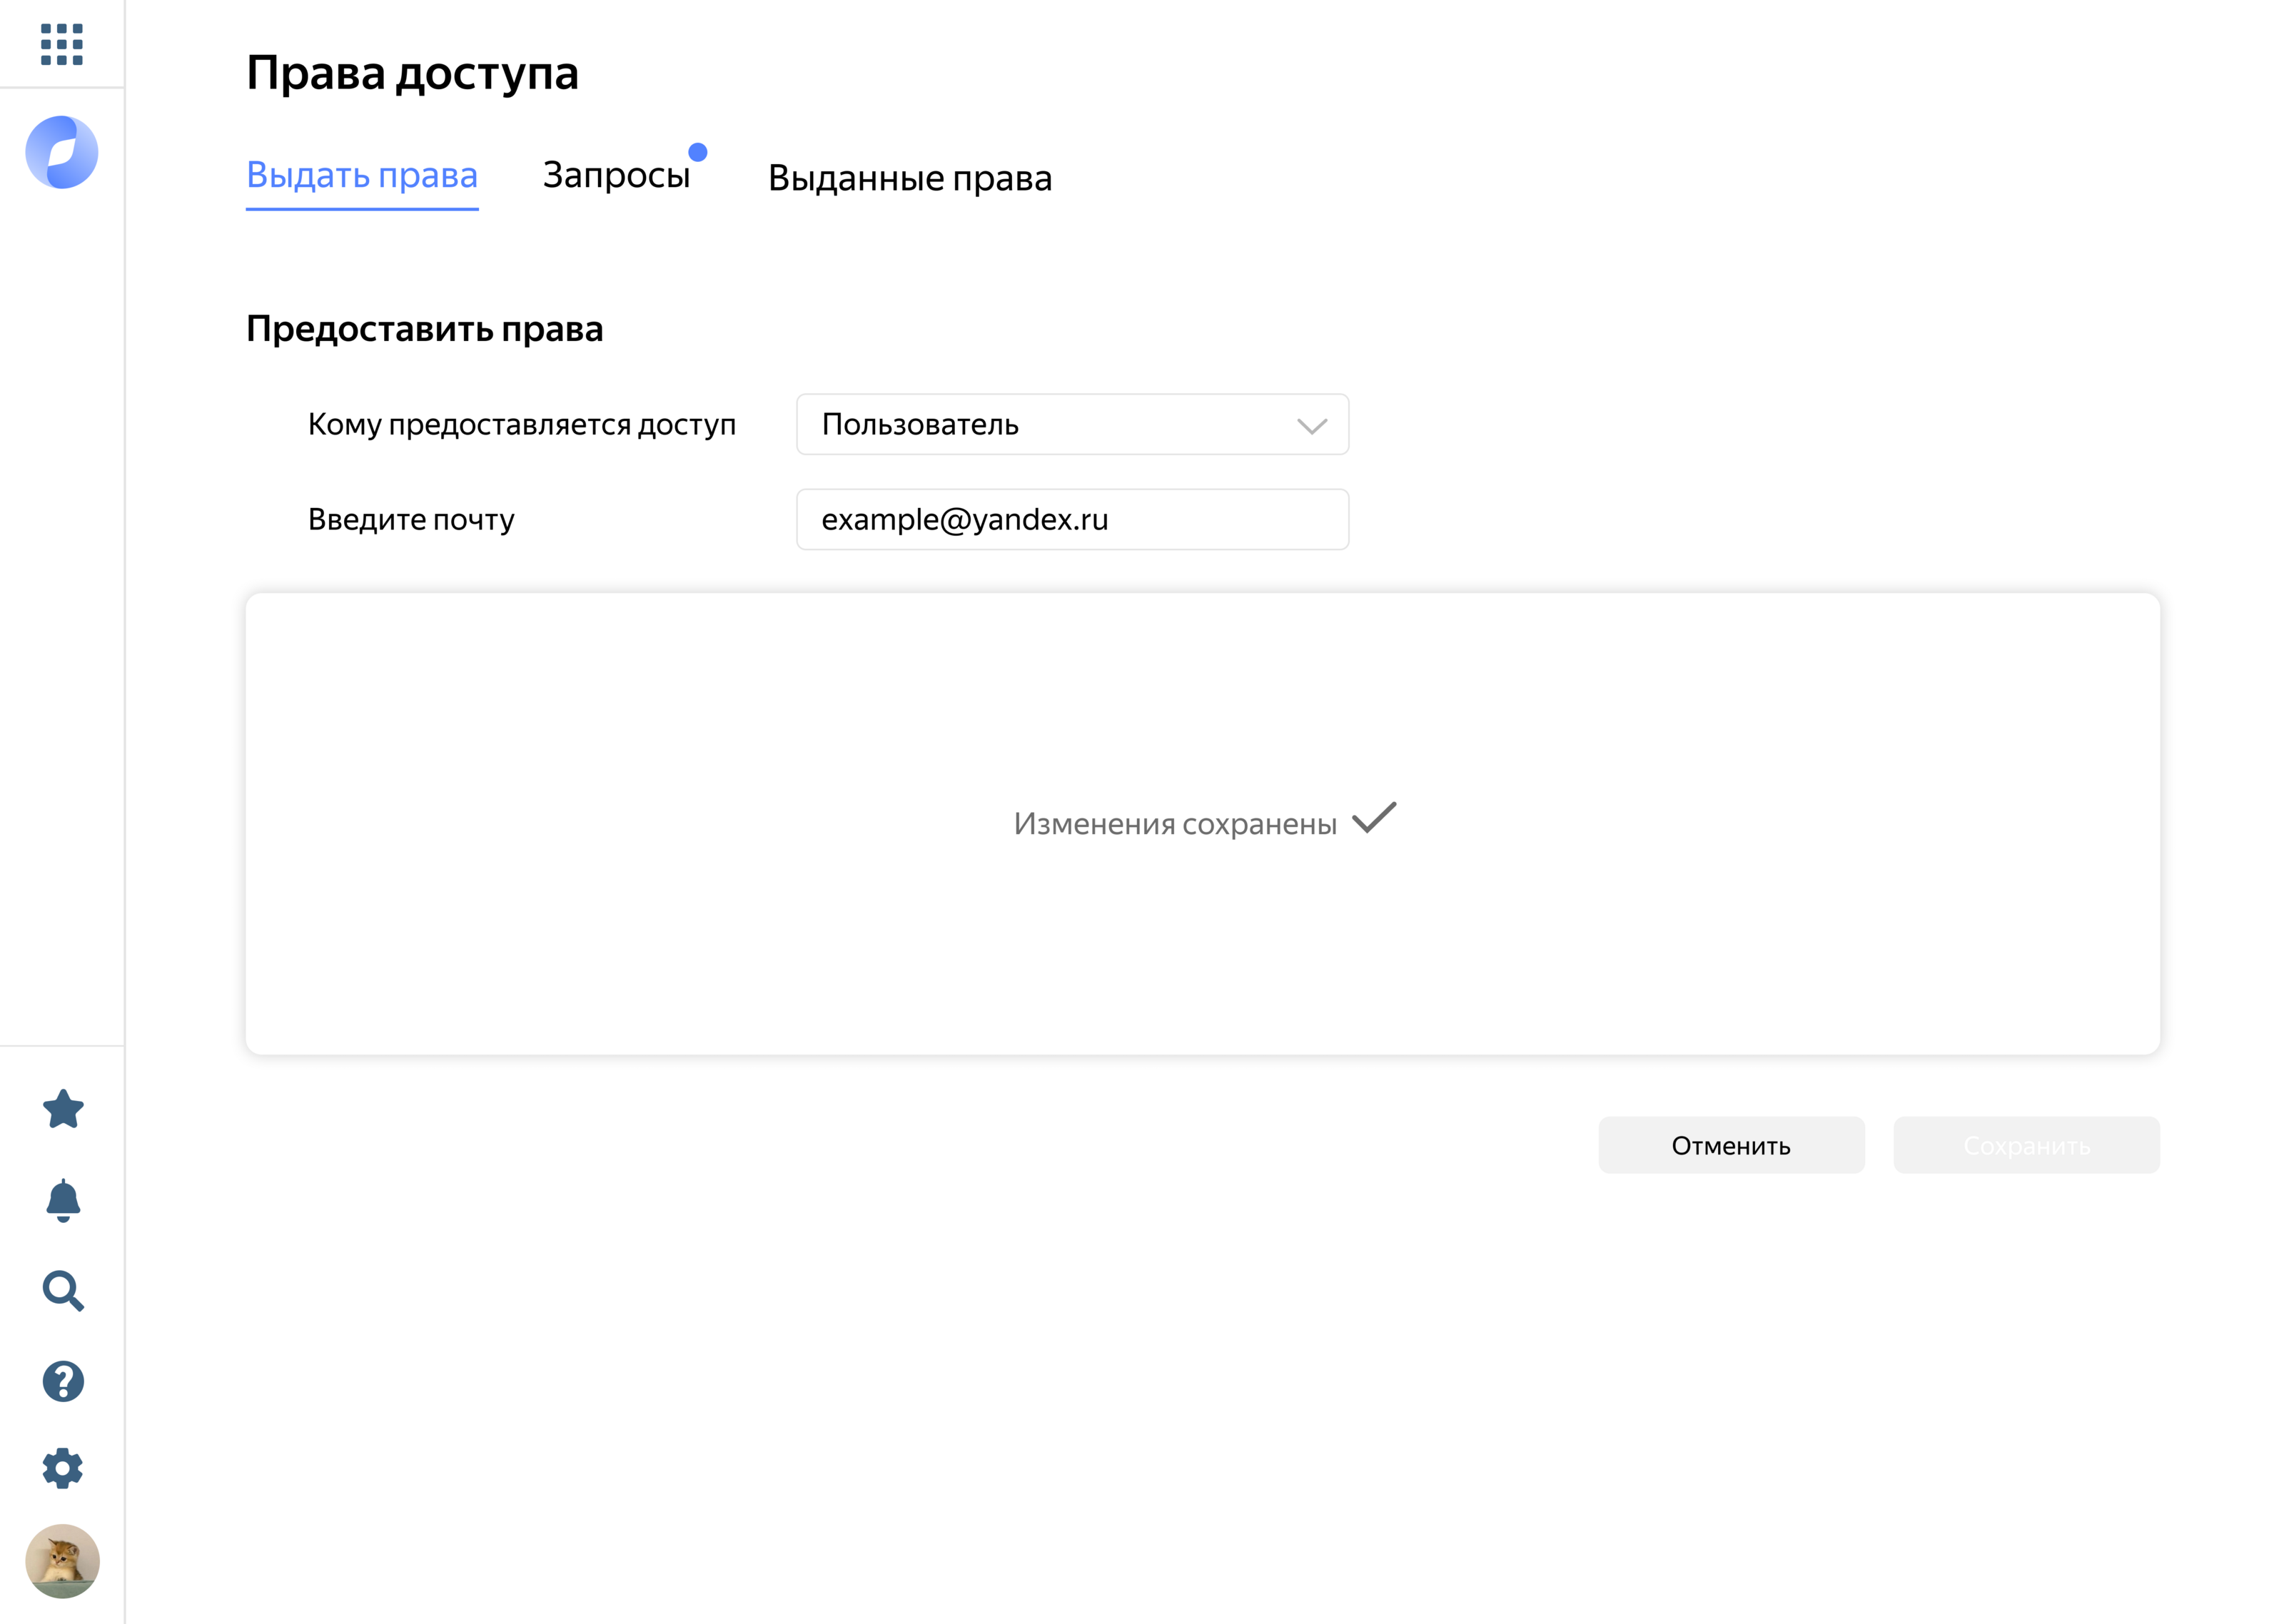
Task: Switch to Выдать права tab
Action: pyautogui.click(x=362, y=175)
